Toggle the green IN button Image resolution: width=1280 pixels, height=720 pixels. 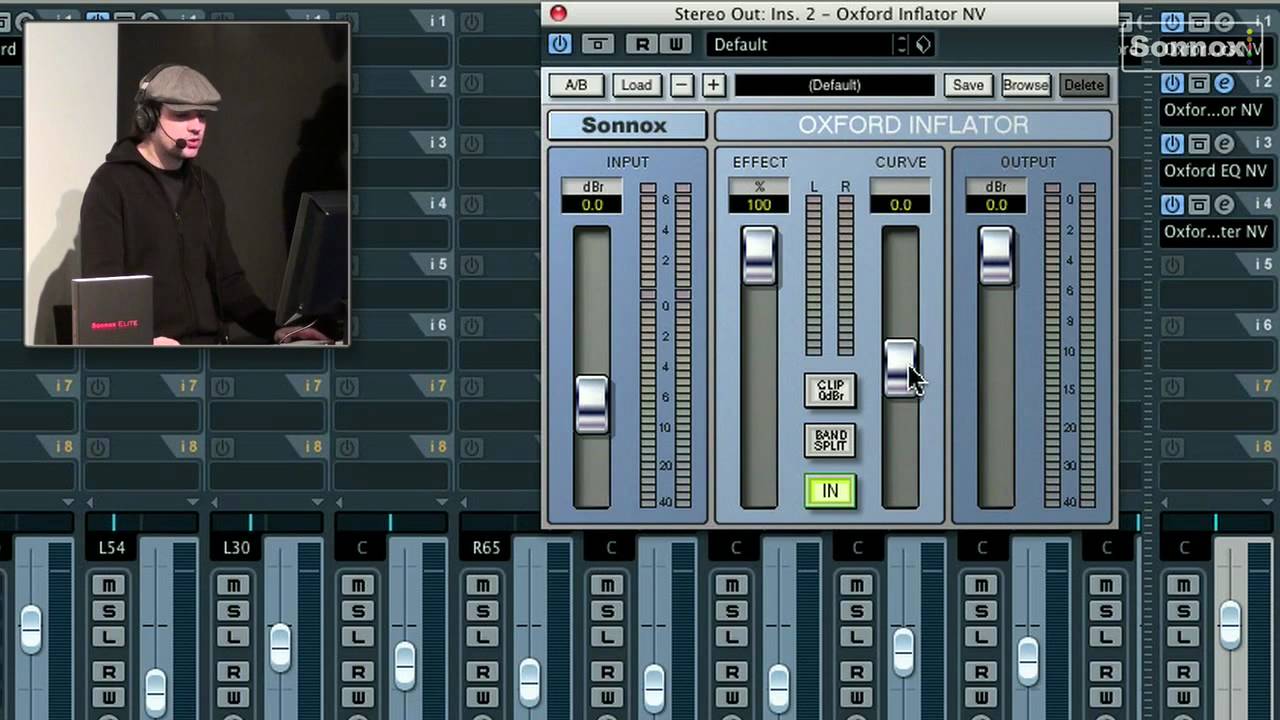830,491
